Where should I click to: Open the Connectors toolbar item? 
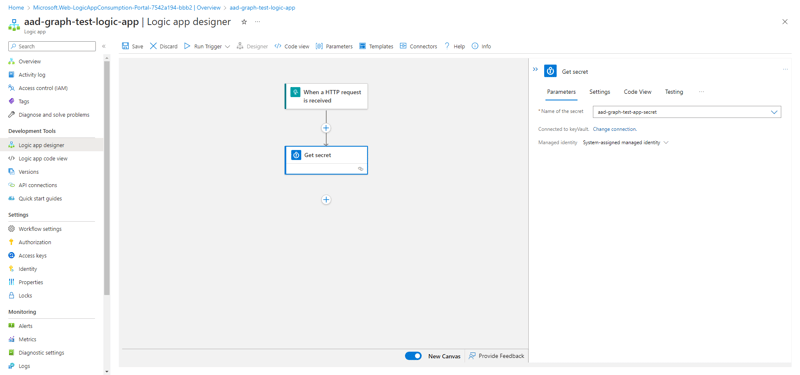coord(418,46)
